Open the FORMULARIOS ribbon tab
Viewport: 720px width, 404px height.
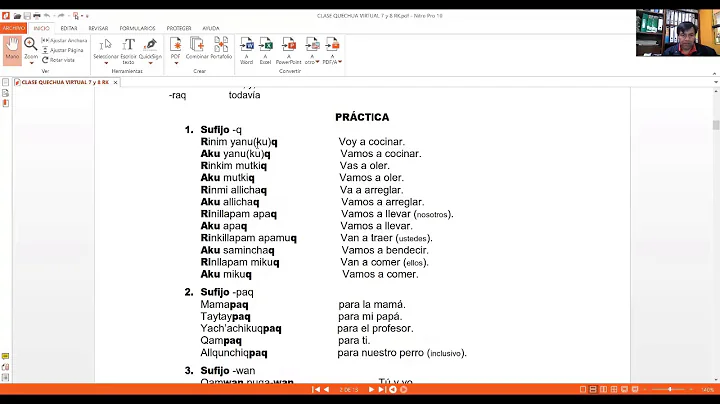[x=137, y=28]
